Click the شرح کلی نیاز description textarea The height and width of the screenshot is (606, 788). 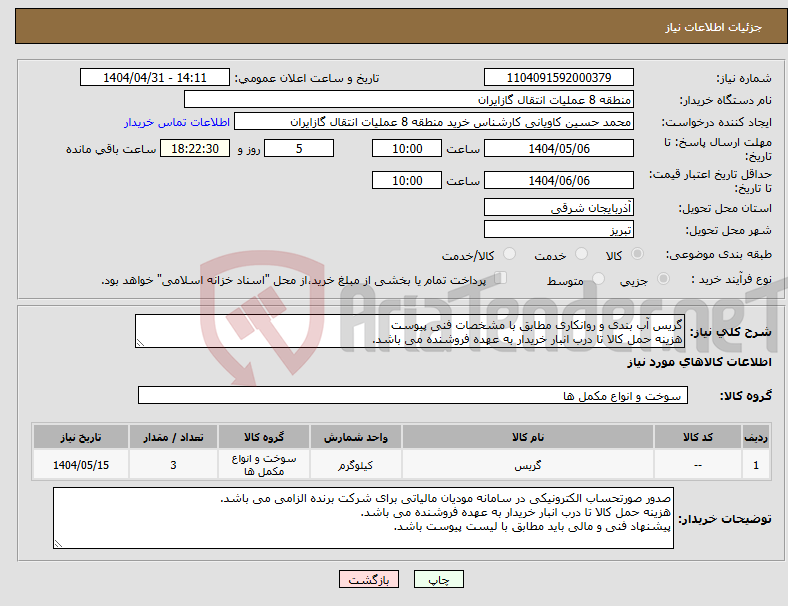click(x=410, y=331)
